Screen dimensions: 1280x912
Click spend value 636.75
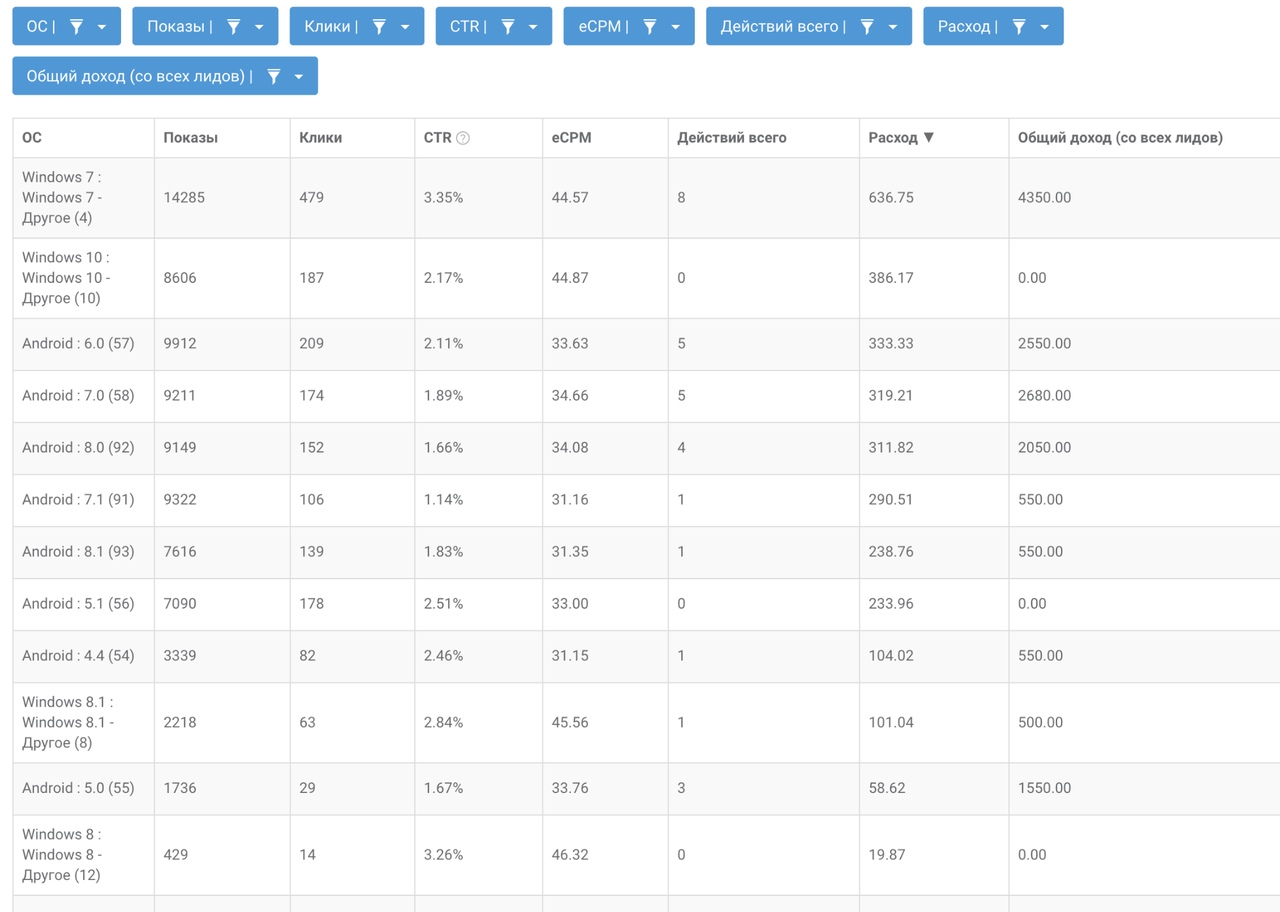(x=891, y=197)
